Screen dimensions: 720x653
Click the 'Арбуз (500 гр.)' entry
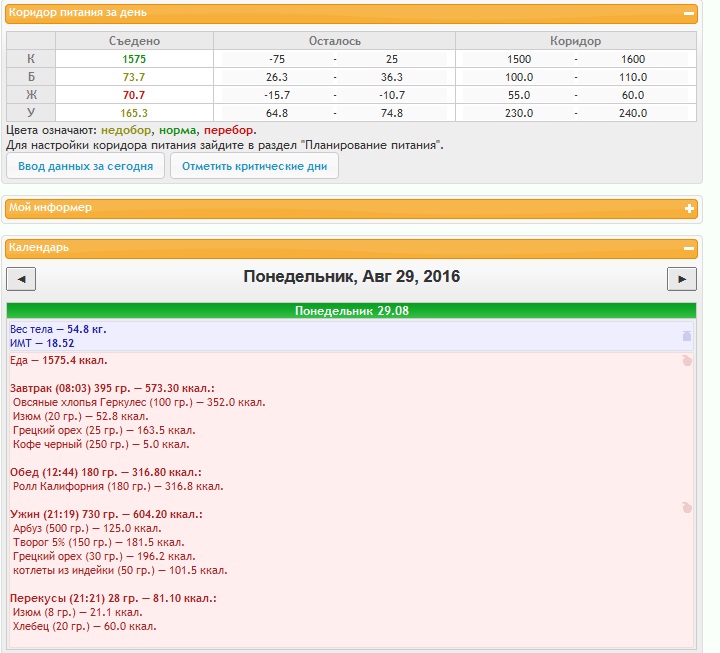pyautogui.click(x=87, y=528)
